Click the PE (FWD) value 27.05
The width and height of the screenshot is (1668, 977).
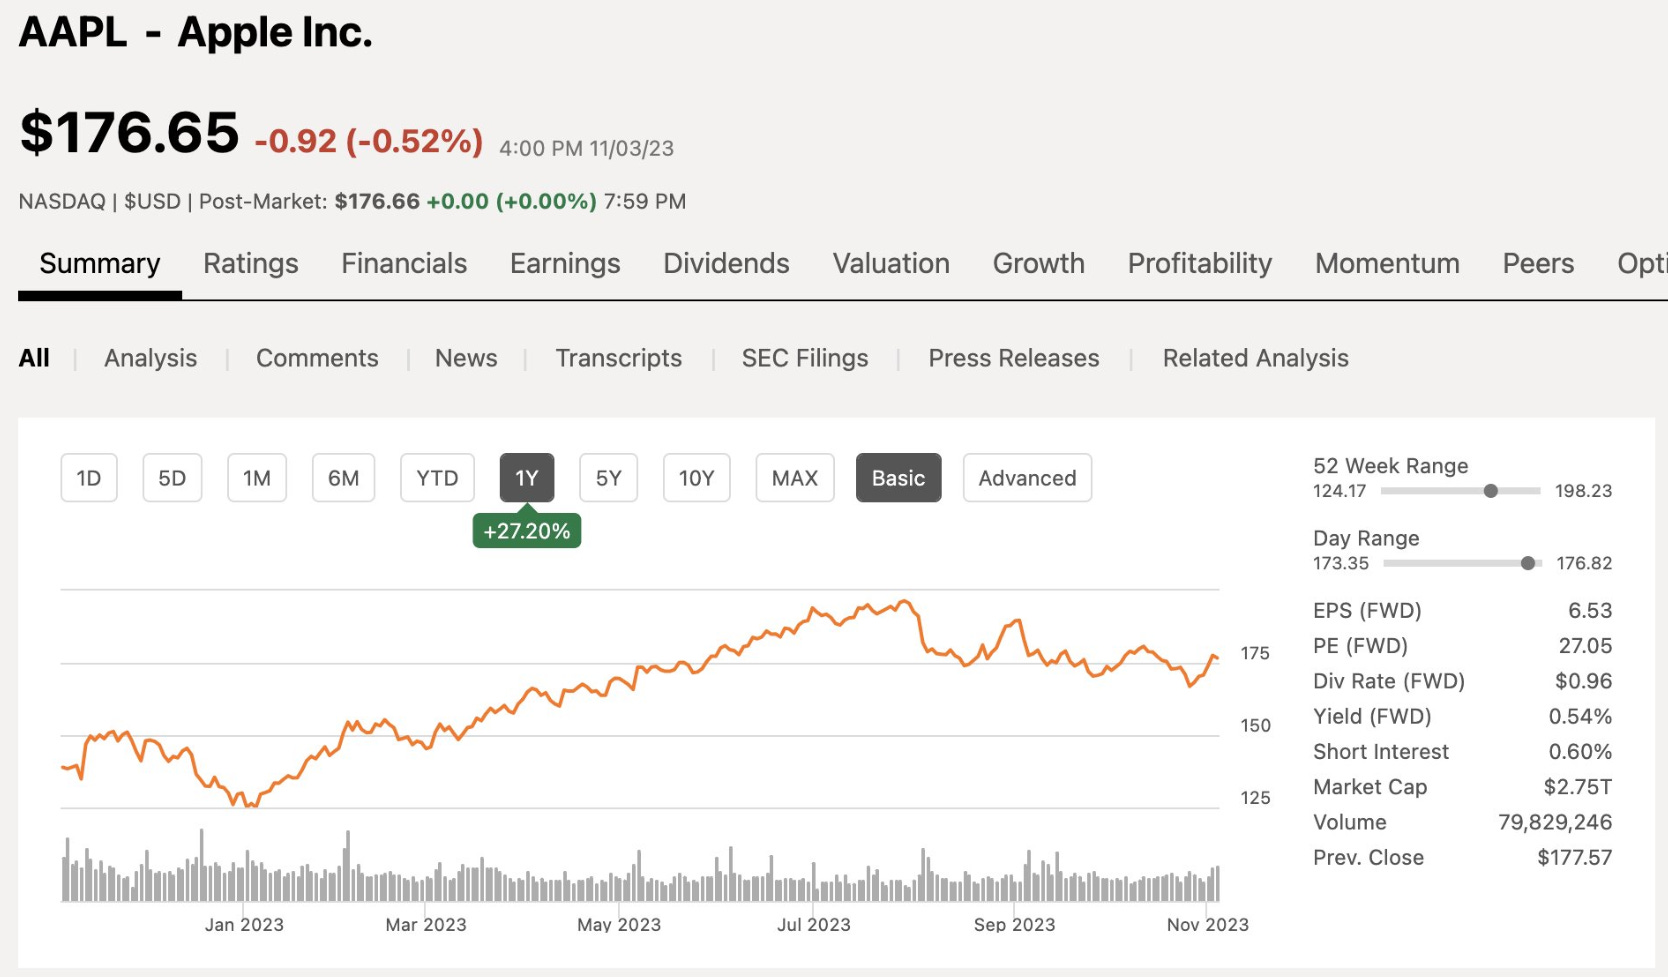click(x=1585, y=646)
